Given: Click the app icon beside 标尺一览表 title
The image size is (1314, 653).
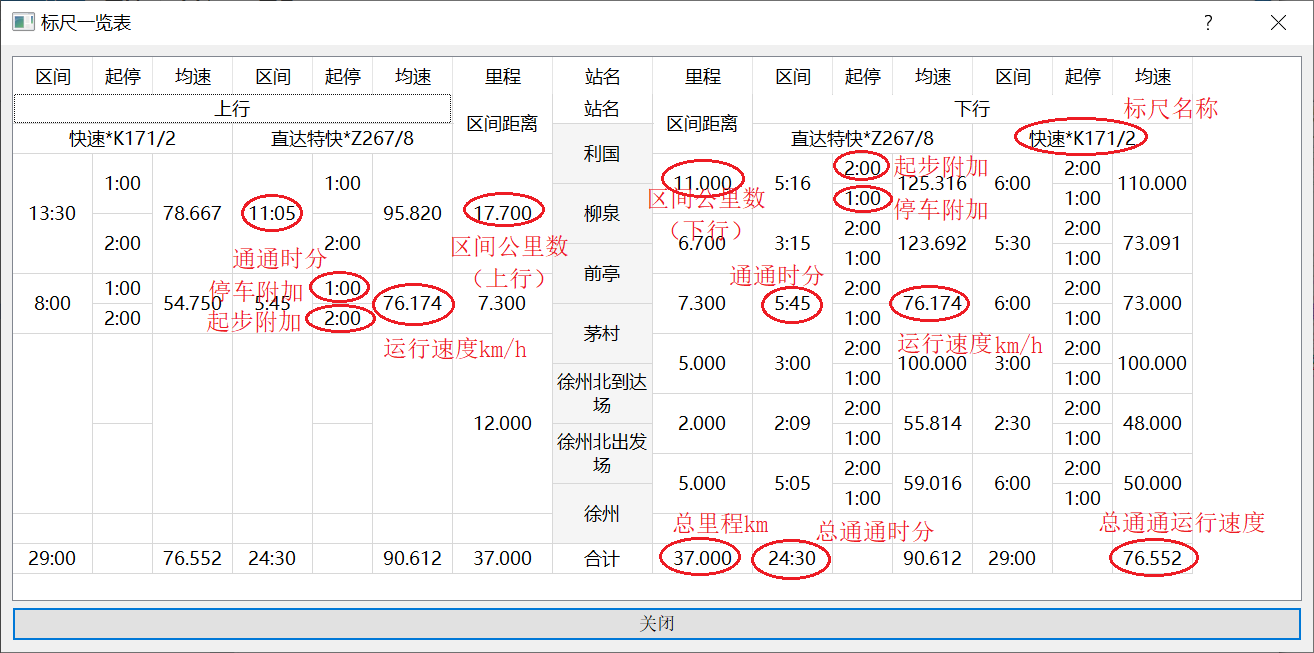Looking at the screenshot, I should [22, 22].
